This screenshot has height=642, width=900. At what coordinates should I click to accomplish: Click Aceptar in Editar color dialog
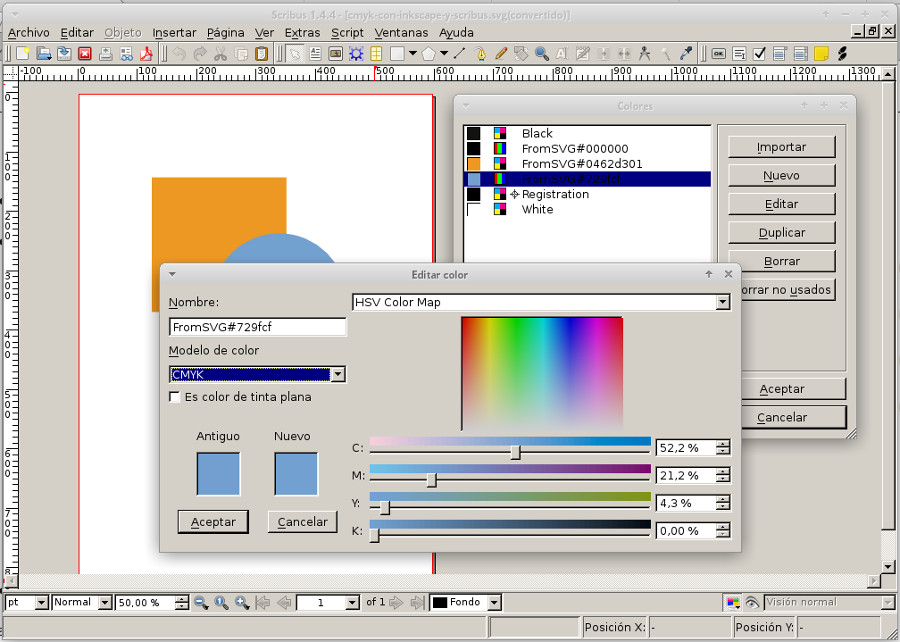click(x=213, y=522)
